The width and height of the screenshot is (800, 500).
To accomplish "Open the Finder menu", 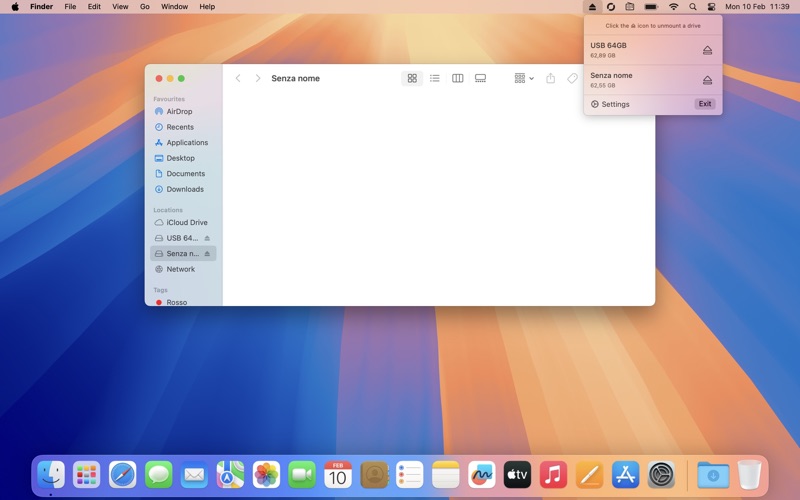I will 41,7.
